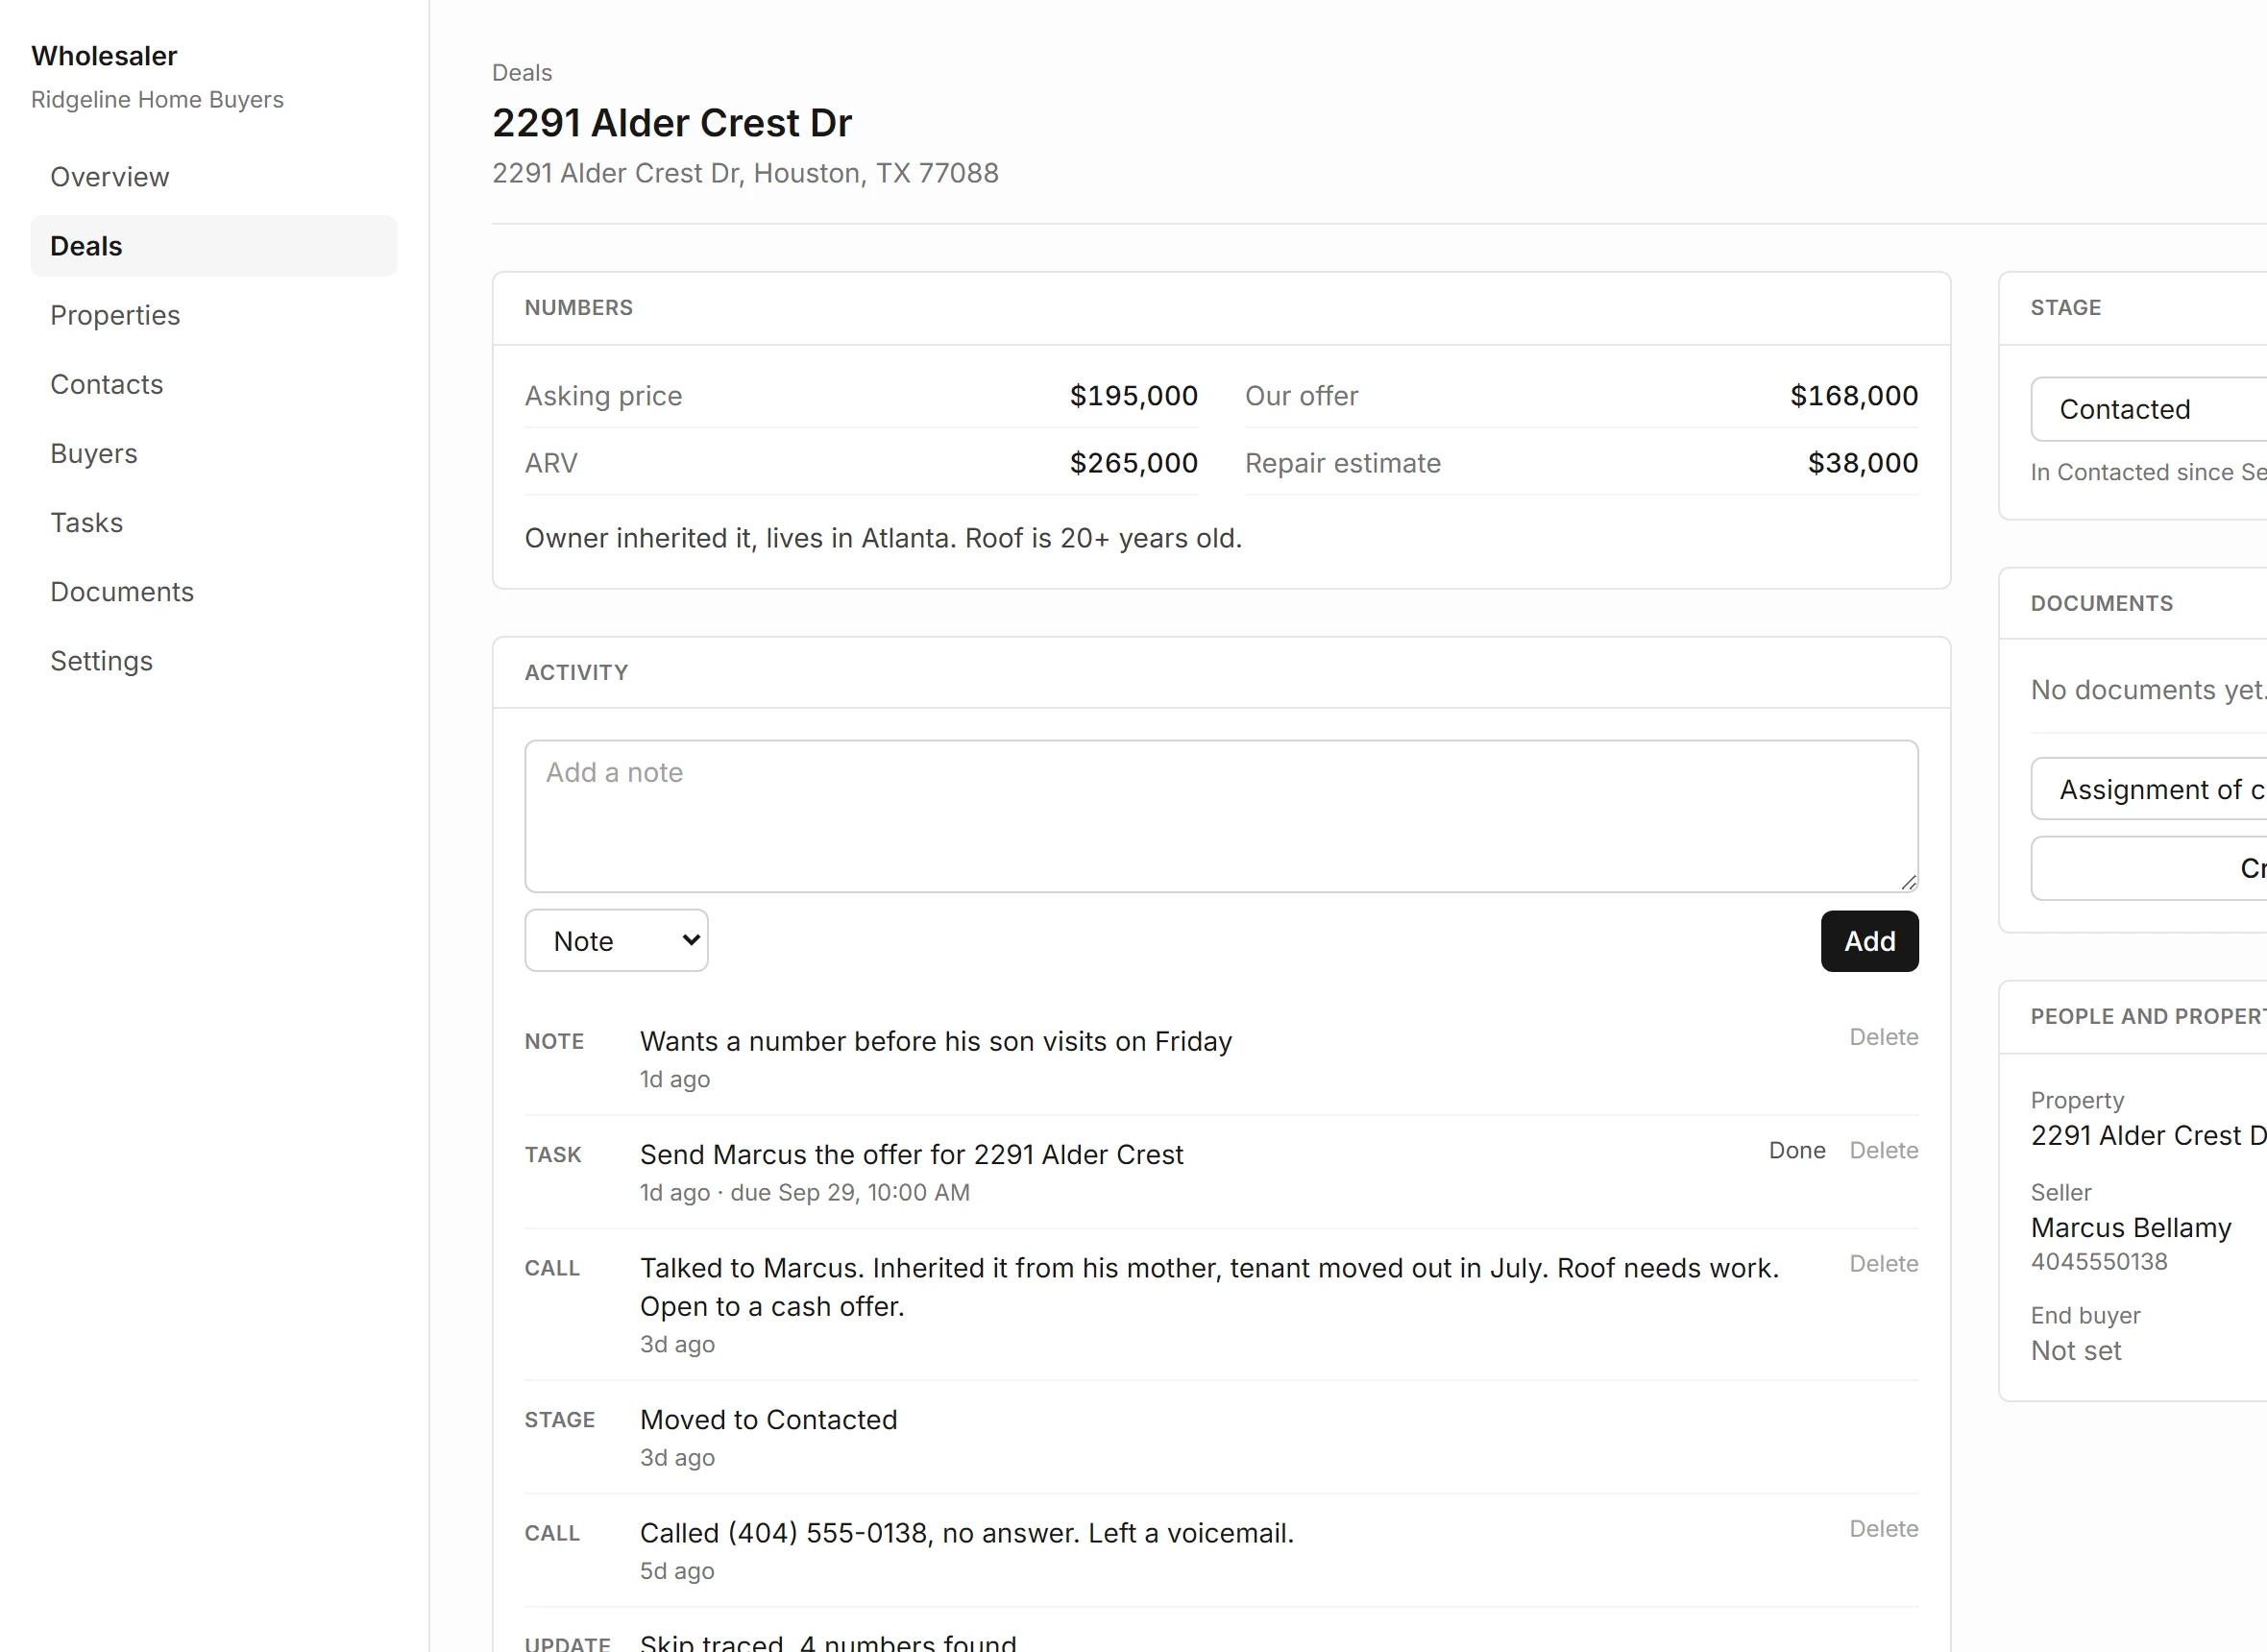The height and width of the screenshot is (1652, 2267).
Task: Focus the Add a note text area
Action: [x=1221, y=816]
